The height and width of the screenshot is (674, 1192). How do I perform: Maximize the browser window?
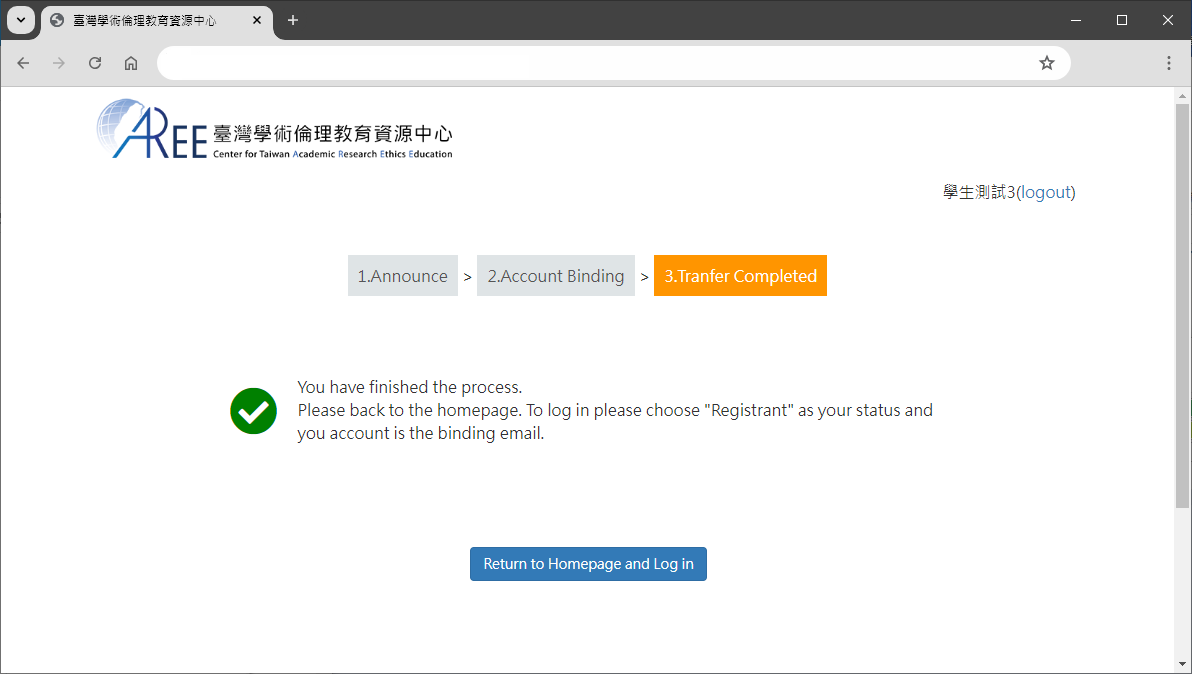point(1122,21)
